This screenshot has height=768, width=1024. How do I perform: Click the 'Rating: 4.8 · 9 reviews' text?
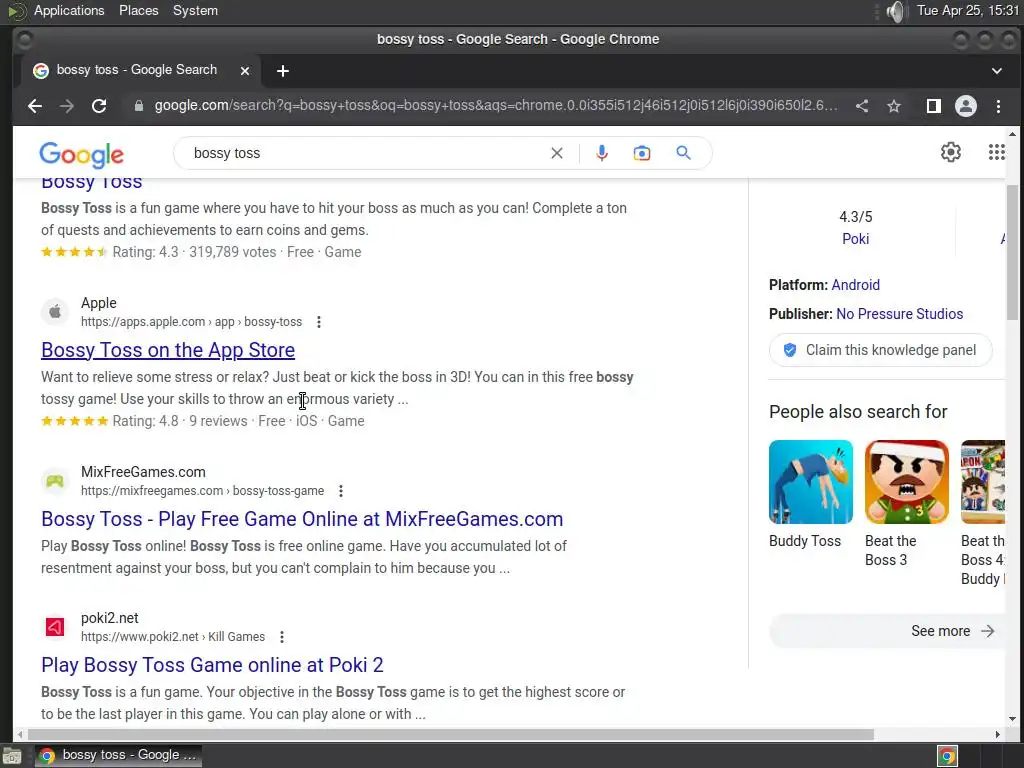tap(180, 421)
